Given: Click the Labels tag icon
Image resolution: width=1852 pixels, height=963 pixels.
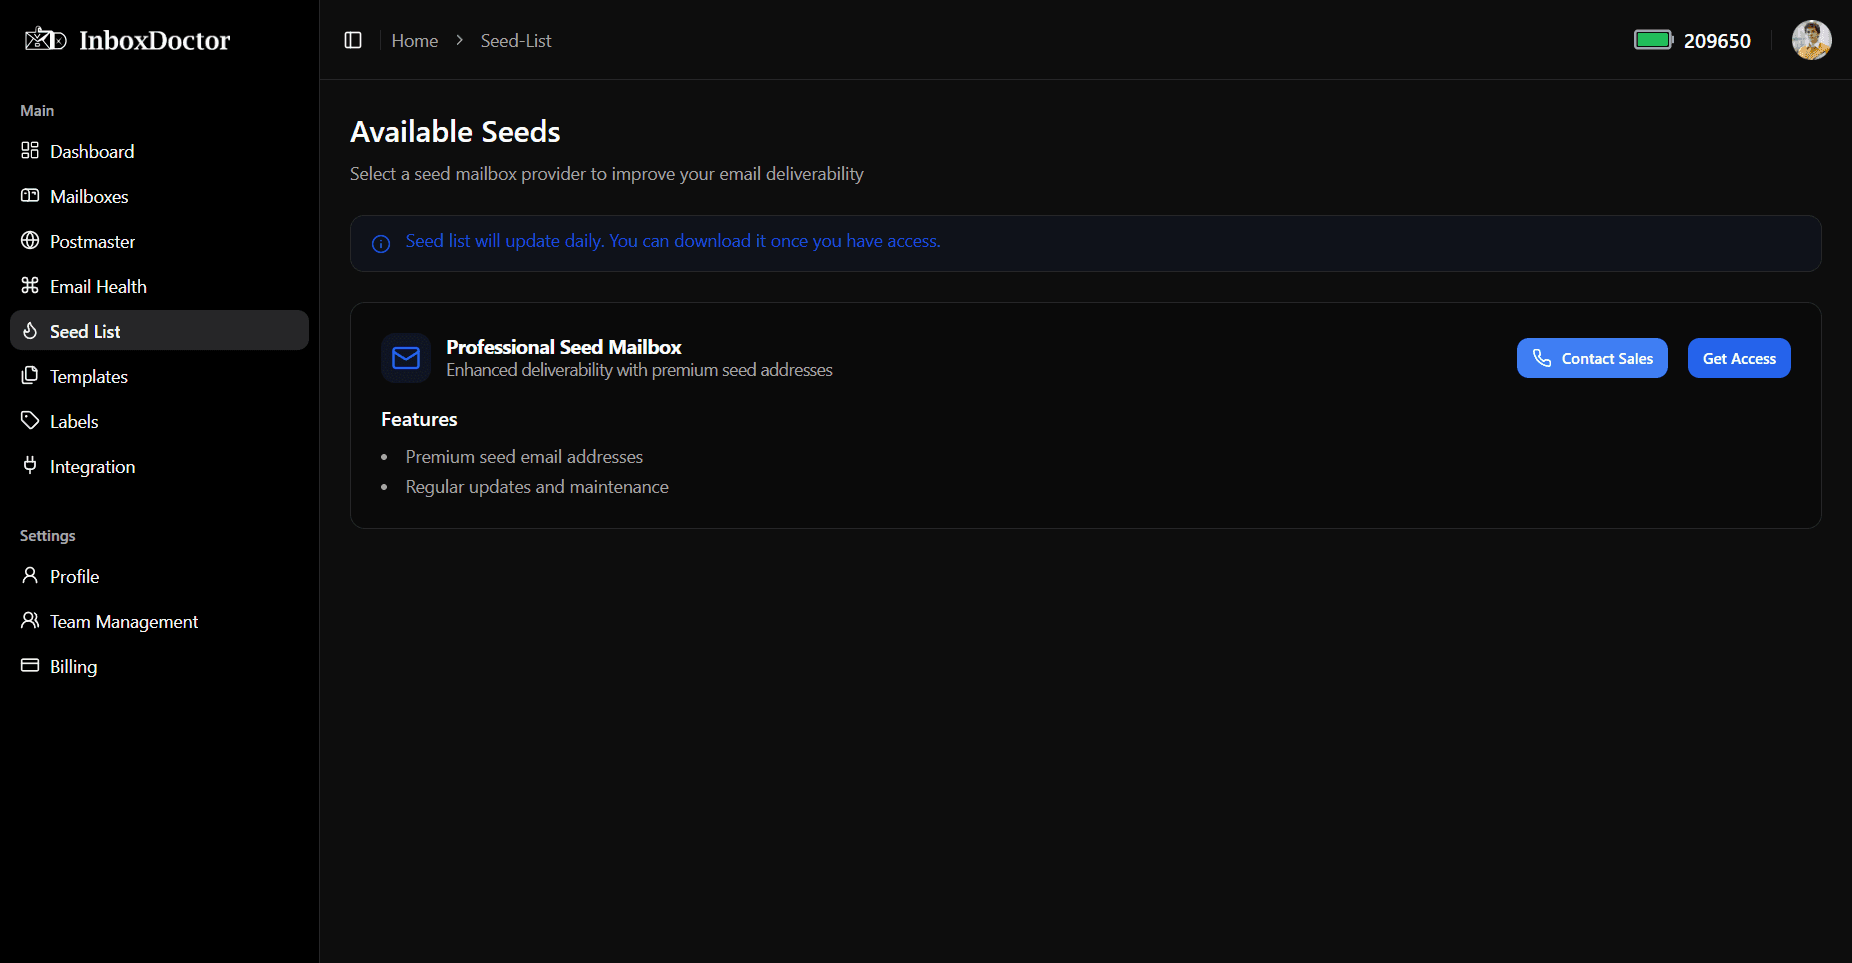Looking at the screenshot, I should tap(30, 420).
